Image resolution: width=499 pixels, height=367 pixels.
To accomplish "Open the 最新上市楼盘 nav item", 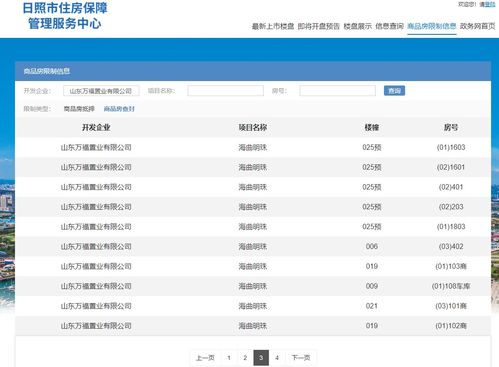I will (x=273, y=26).
